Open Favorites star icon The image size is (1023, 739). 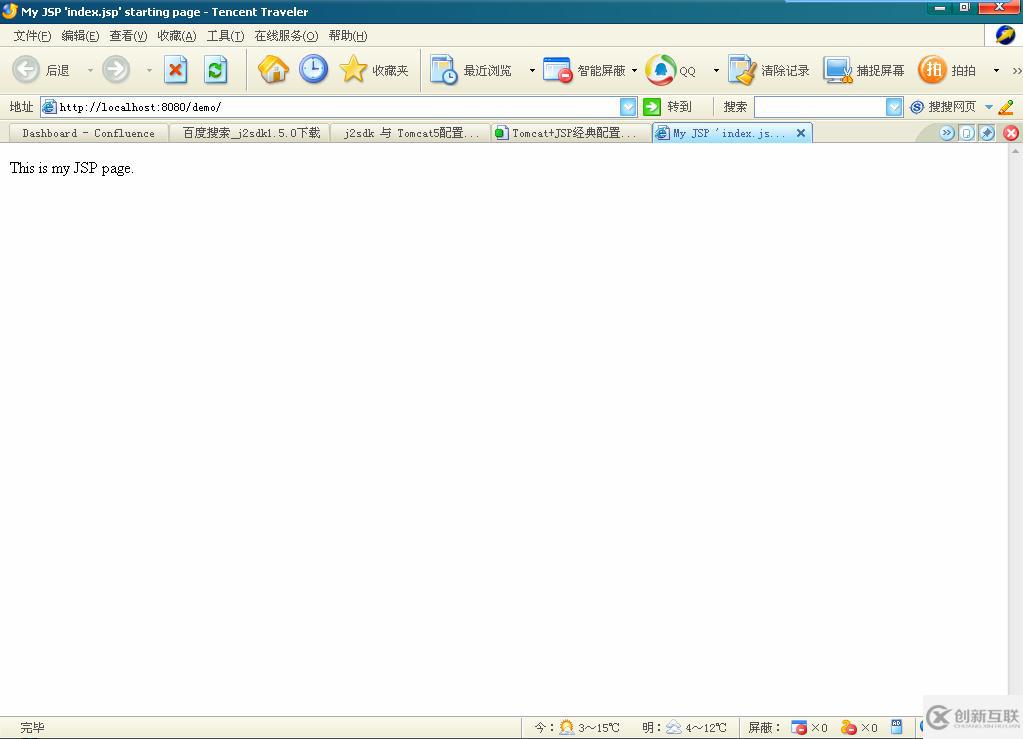click(x=354, y=69)
